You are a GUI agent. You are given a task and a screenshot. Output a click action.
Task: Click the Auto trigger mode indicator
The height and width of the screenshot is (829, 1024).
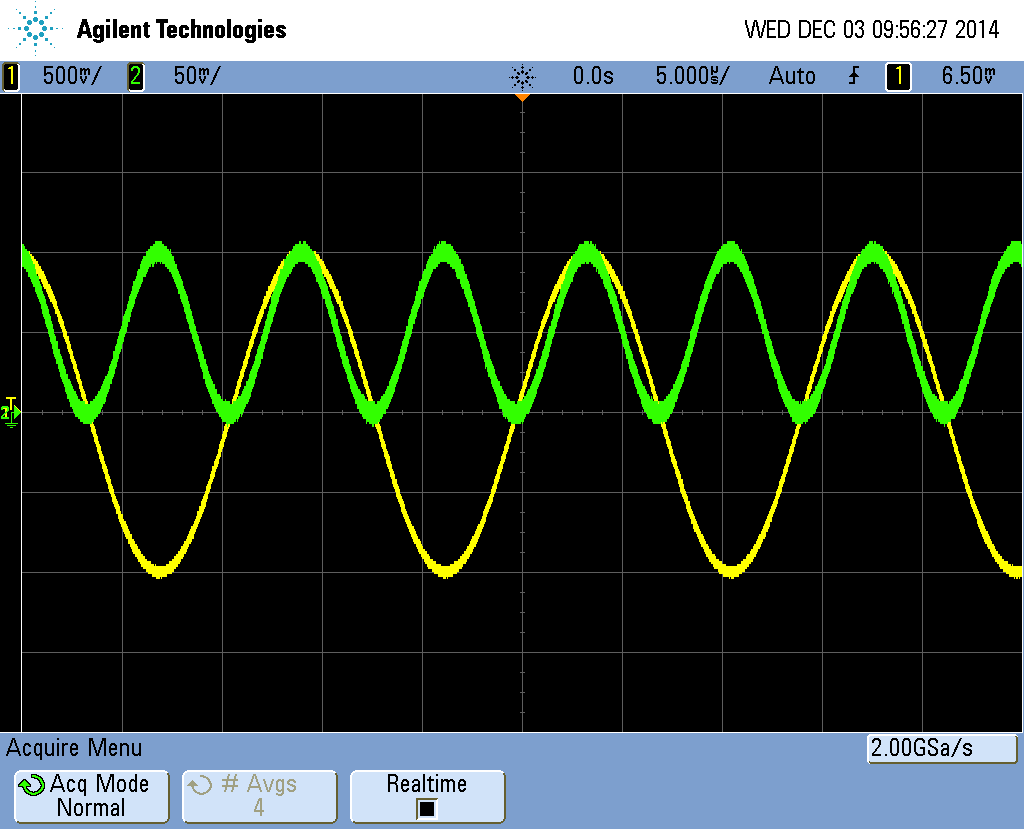point(792,76)
